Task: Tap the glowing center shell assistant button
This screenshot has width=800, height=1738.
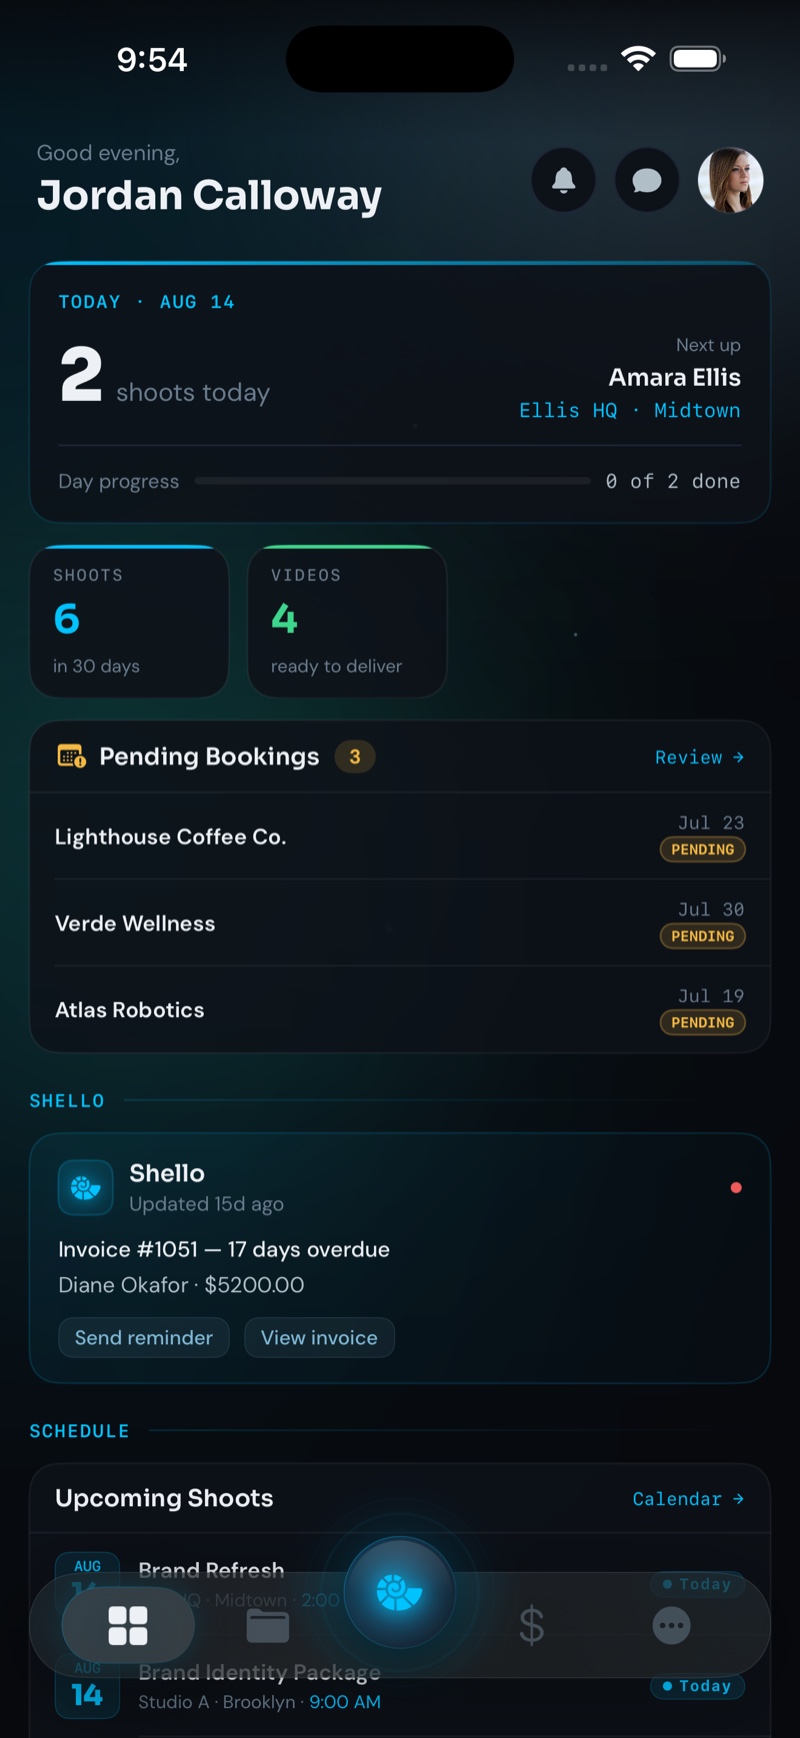Action: coord(400,1592)
